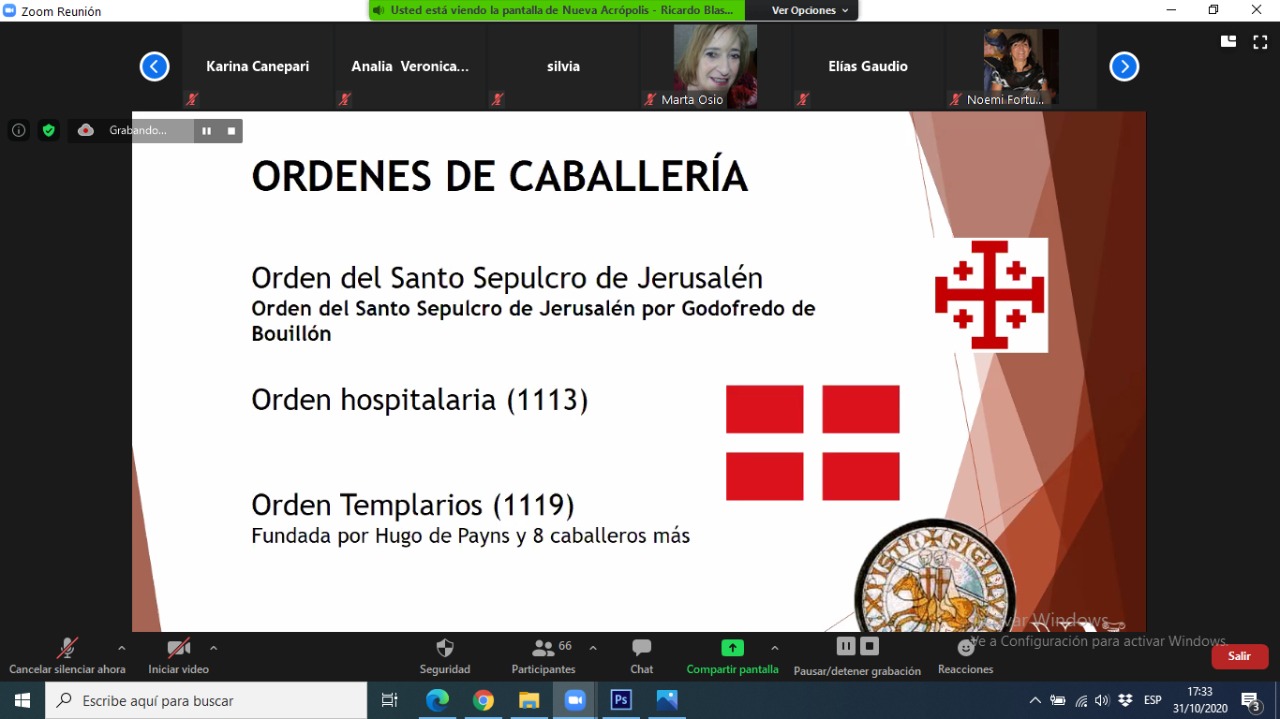Show previous participants with left arrow
The image size is (1280, 719).
154,67
